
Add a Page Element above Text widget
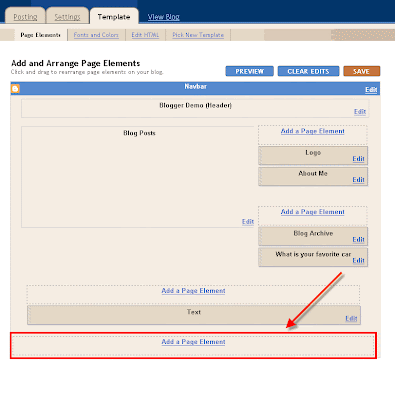(193, 291)
